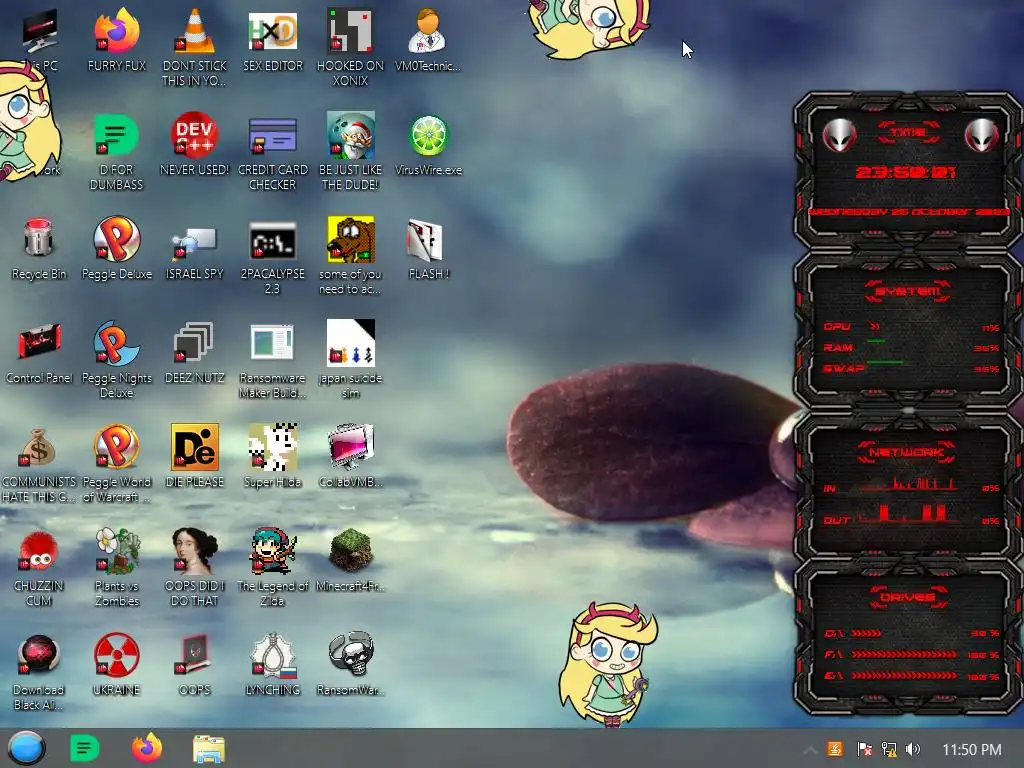This screenshot has height=768, width=1024.
Task: Expand the hidden tray icons chevron
Action: (809, 750)
